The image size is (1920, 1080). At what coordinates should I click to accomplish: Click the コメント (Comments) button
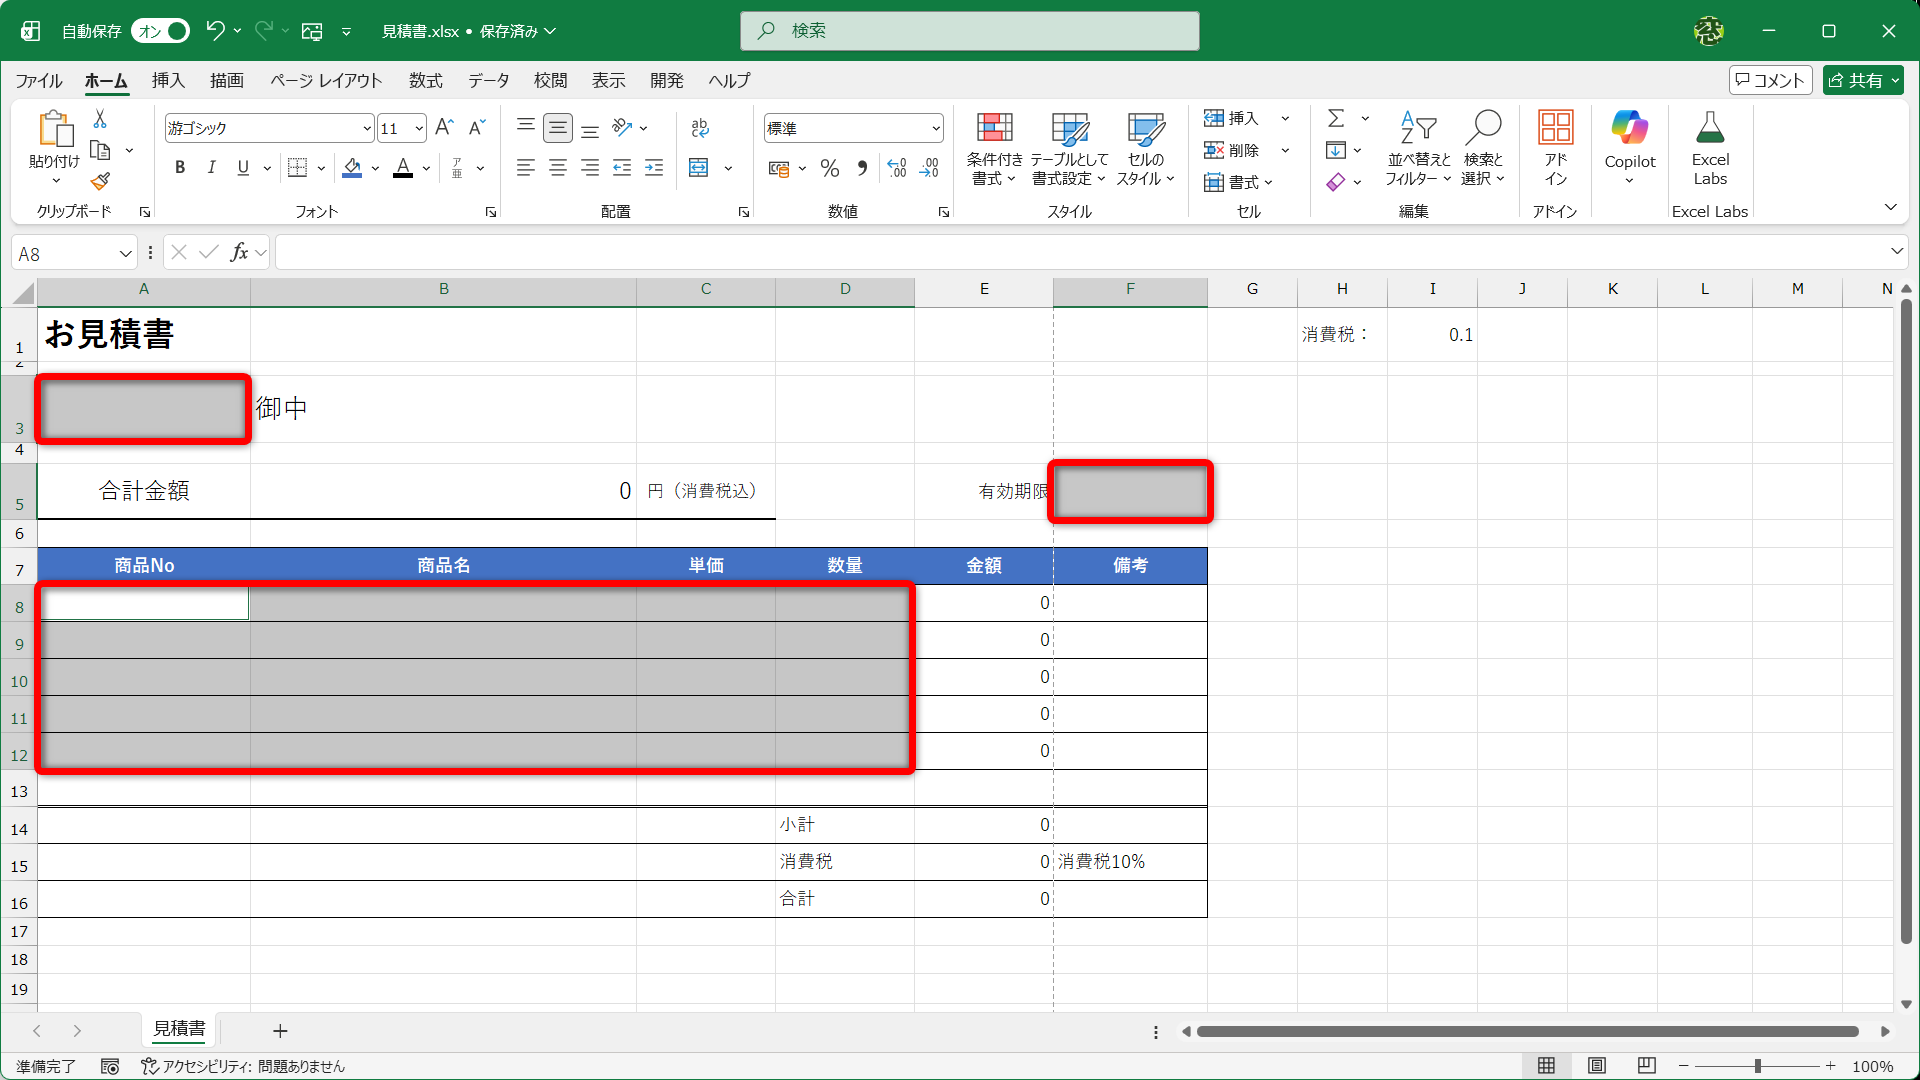click(1769, 80)
